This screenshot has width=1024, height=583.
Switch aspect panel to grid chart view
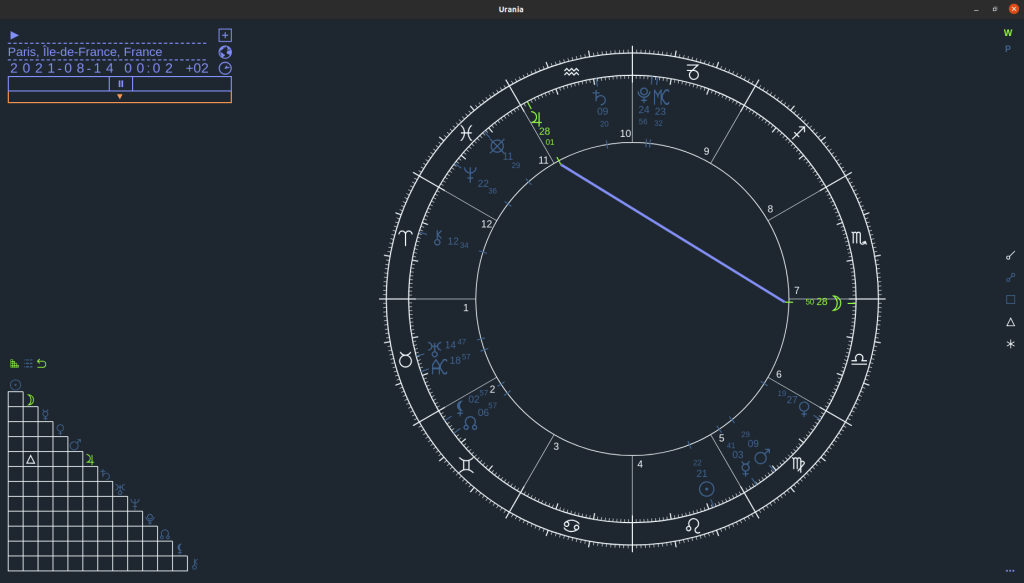[x=14, y=363]
